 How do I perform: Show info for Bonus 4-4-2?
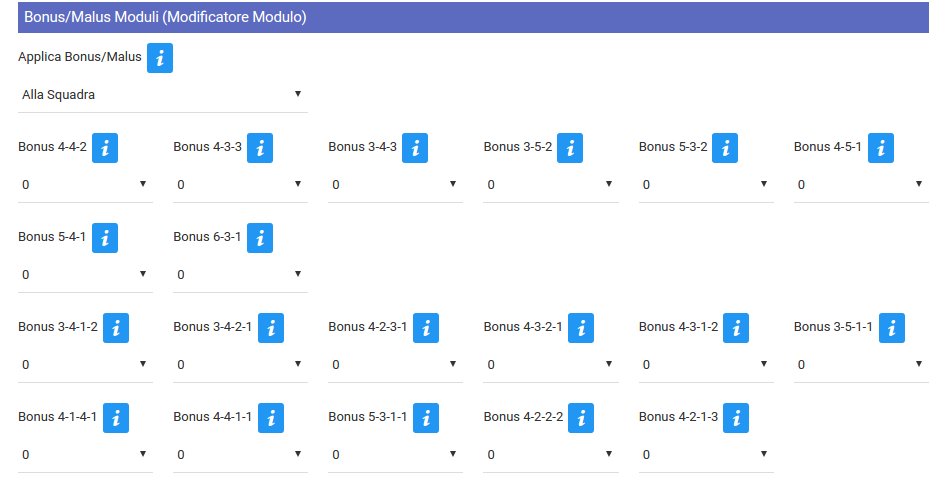pos(105,148)
